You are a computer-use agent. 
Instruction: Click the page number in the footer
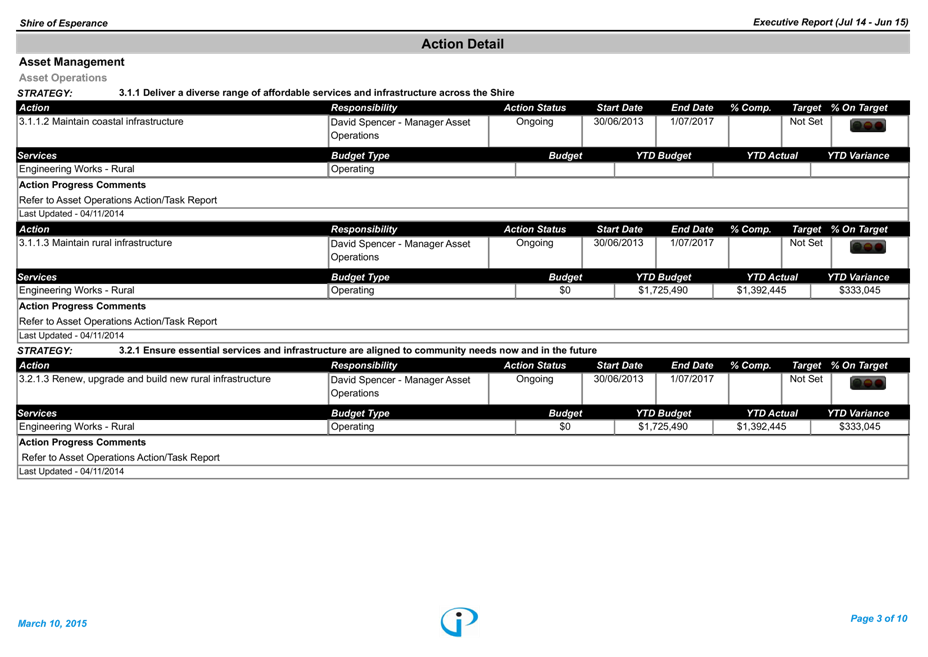point(878,619)
